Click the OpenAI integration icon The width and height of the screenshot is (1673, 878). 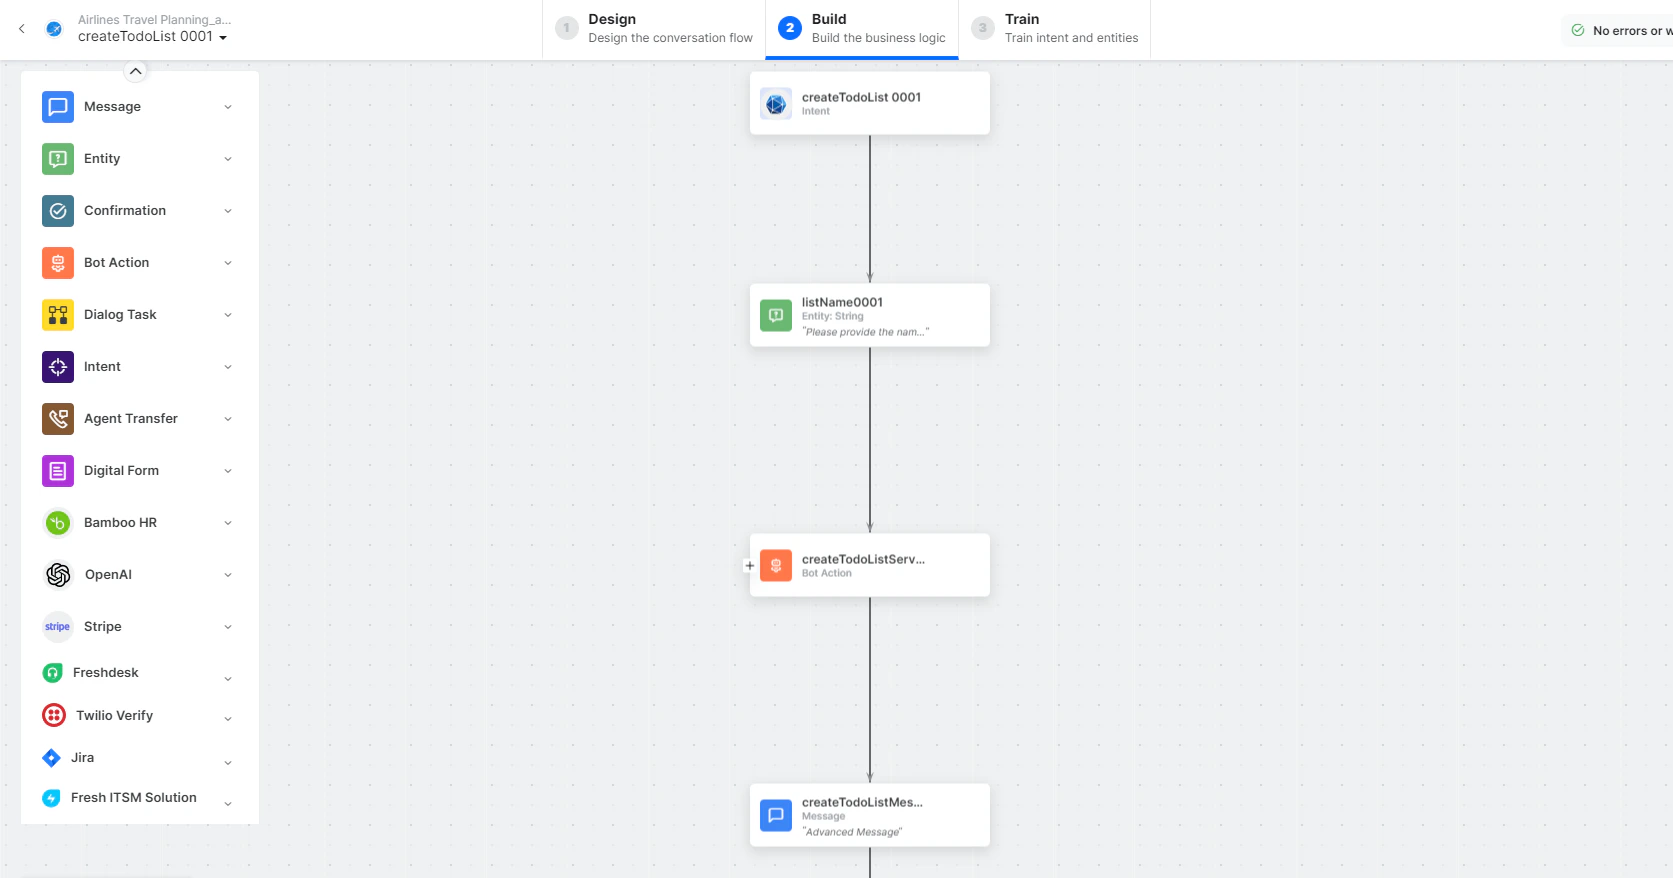tap(57, 574)
